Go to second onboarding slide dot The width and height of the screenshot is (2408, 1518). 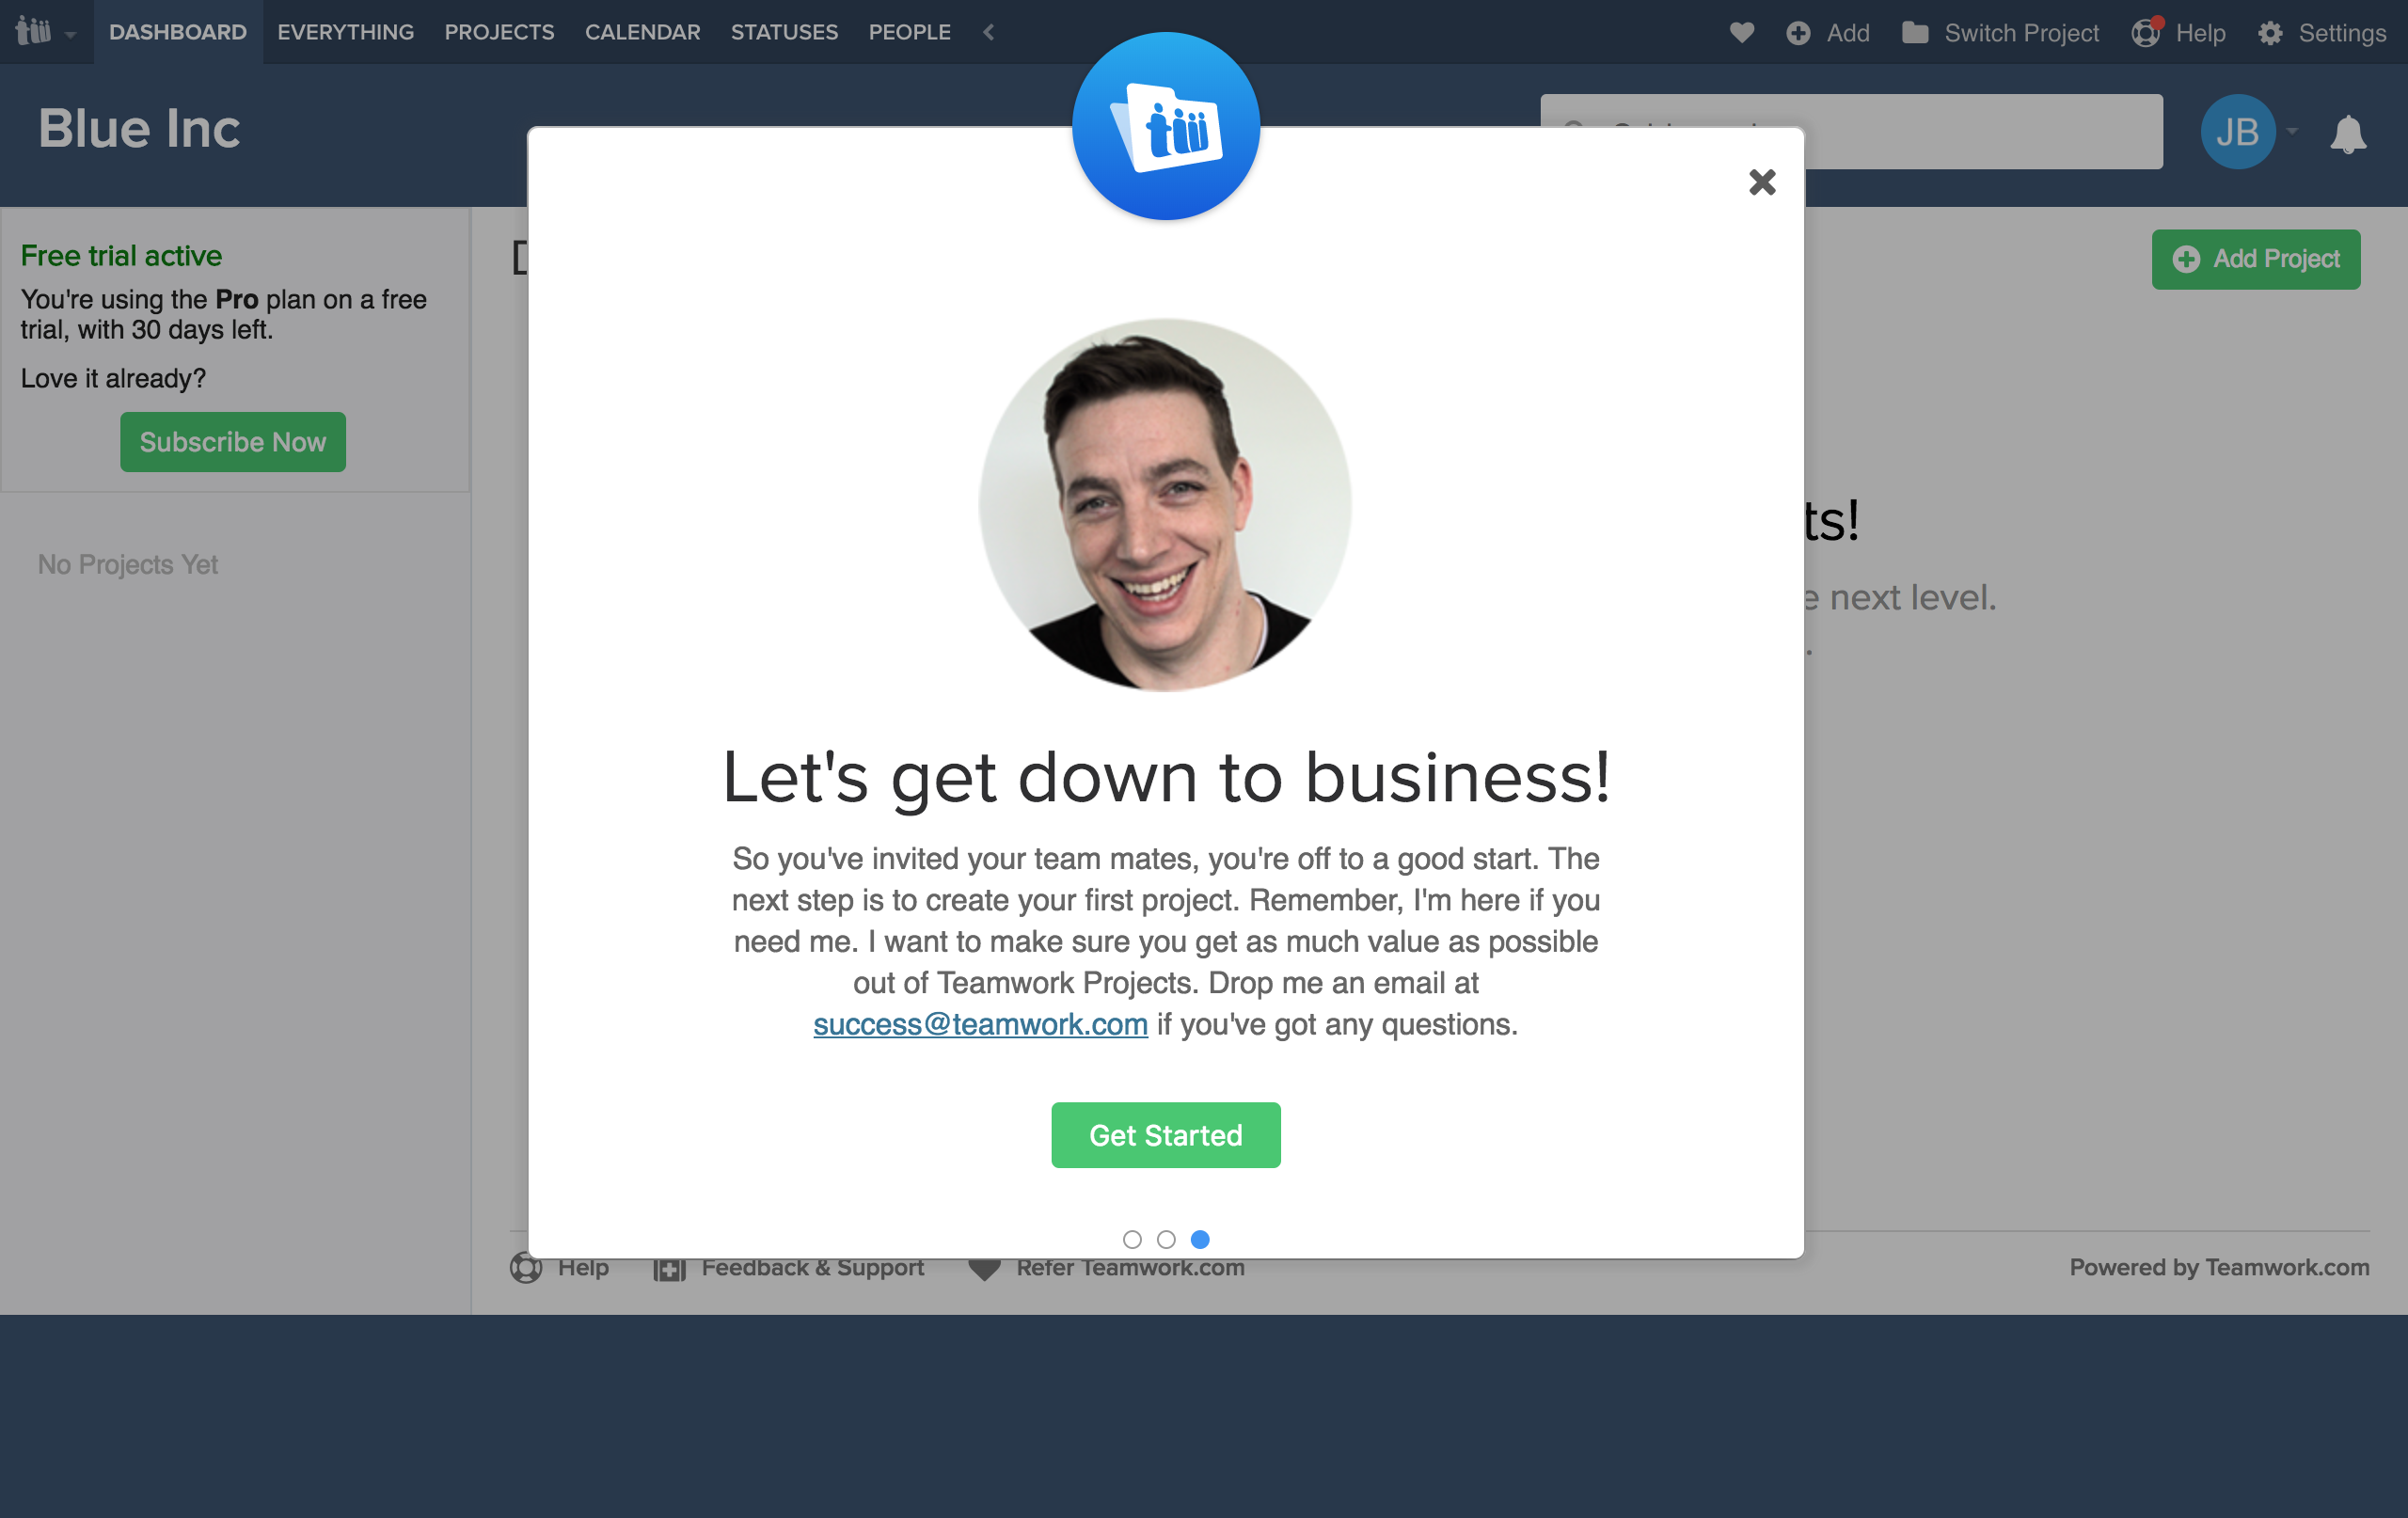click(1166, 1239)
